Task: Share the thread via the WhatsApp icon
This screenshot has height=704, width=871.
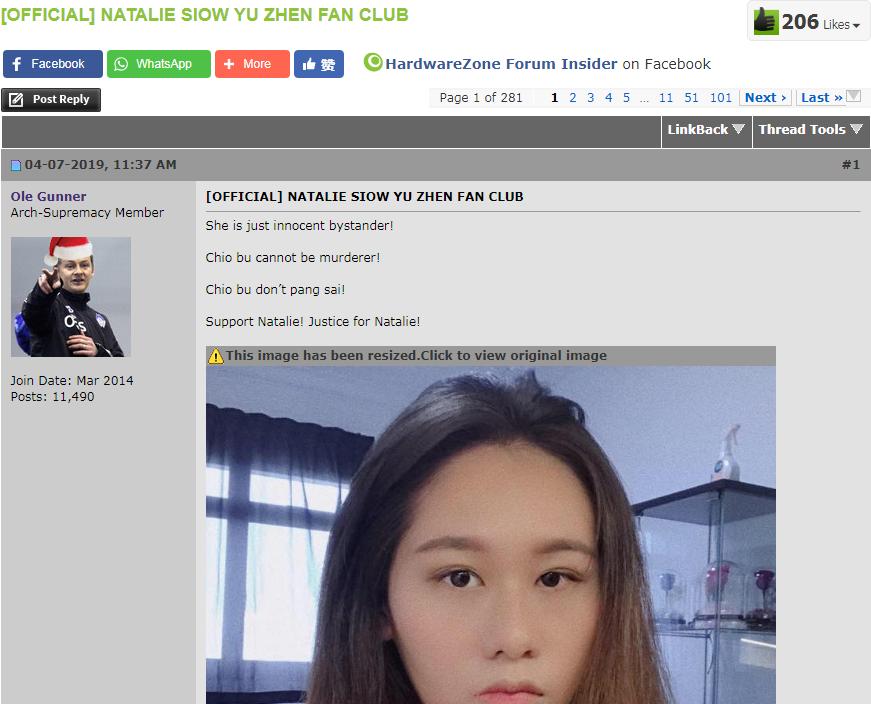Action: tap(120, 64)
